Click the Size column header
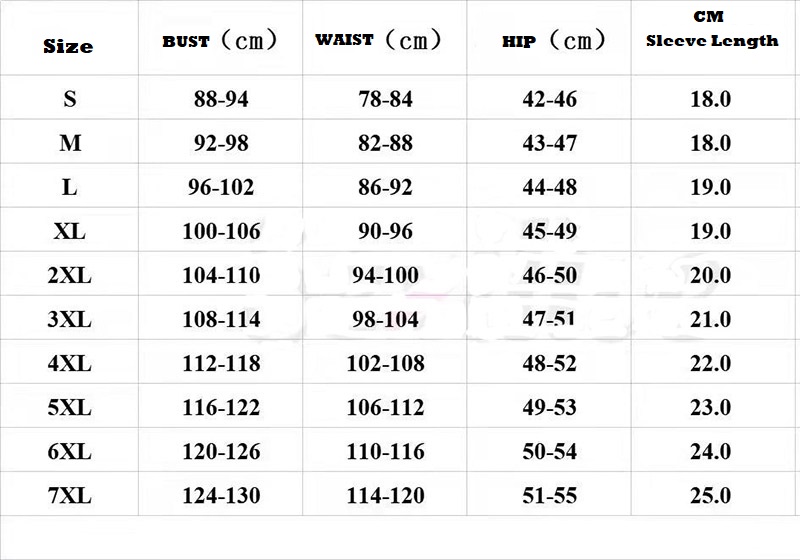This screenshot has height=560, width=800. point(69,46)
